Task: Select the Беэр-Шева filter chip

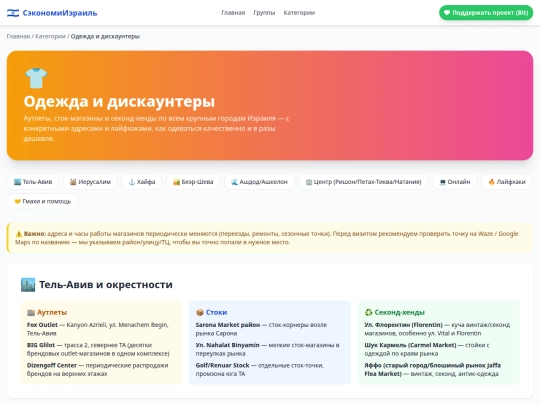Action: click(193, 181)
